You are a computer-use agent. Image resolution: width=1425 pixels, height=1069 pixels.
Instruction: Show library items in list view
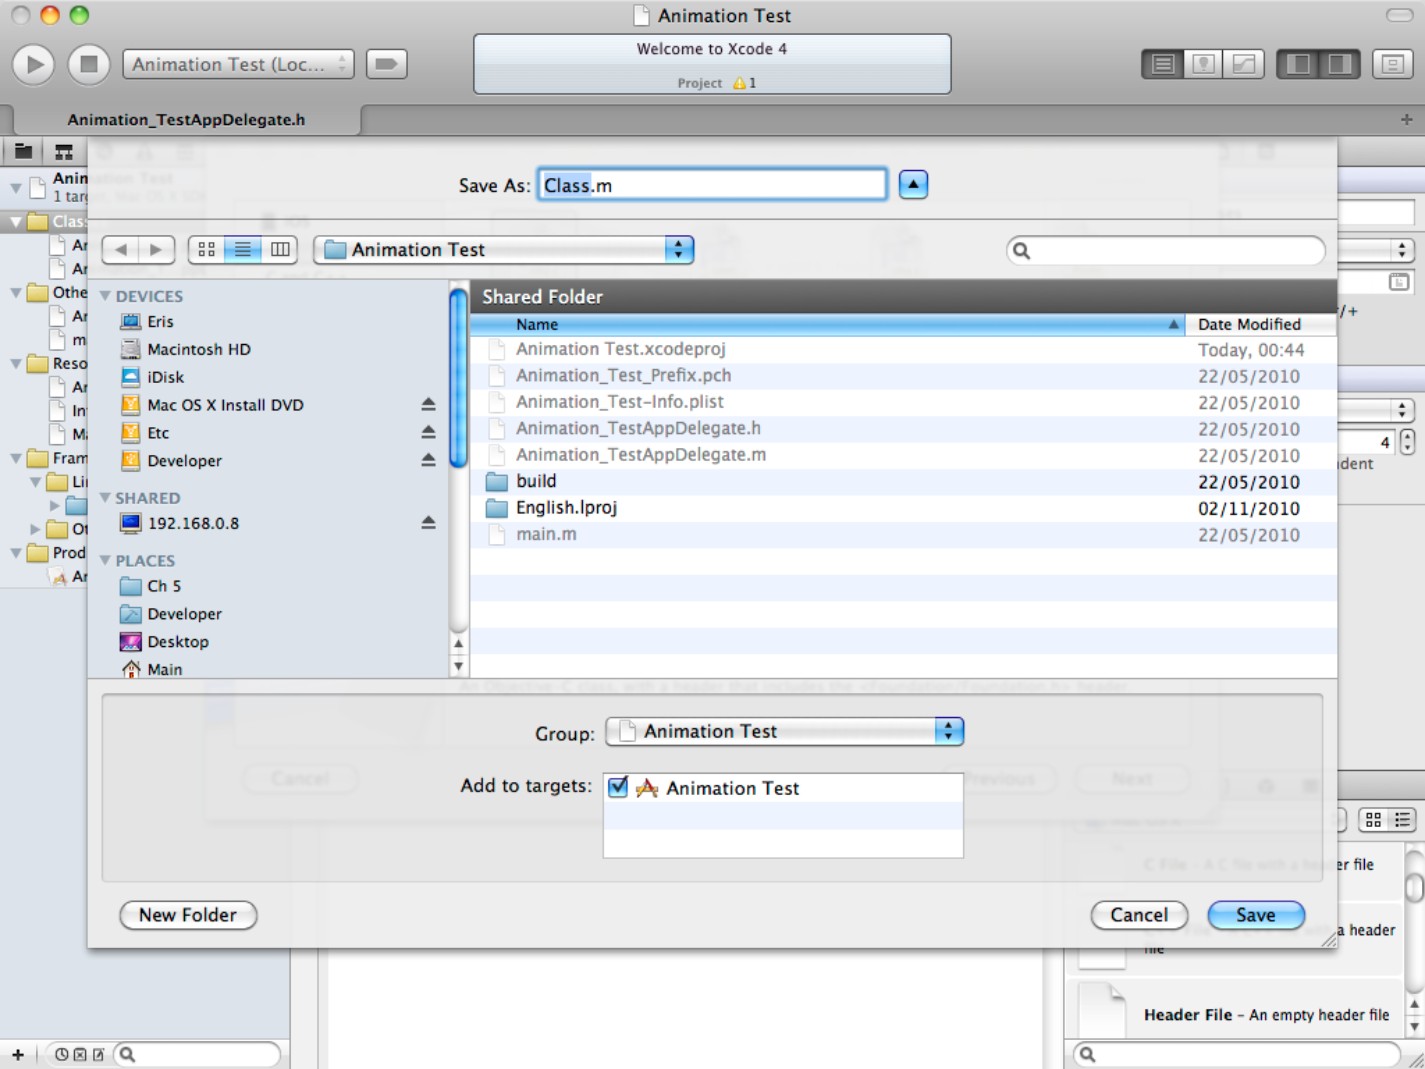click(x=1402, y=820)
